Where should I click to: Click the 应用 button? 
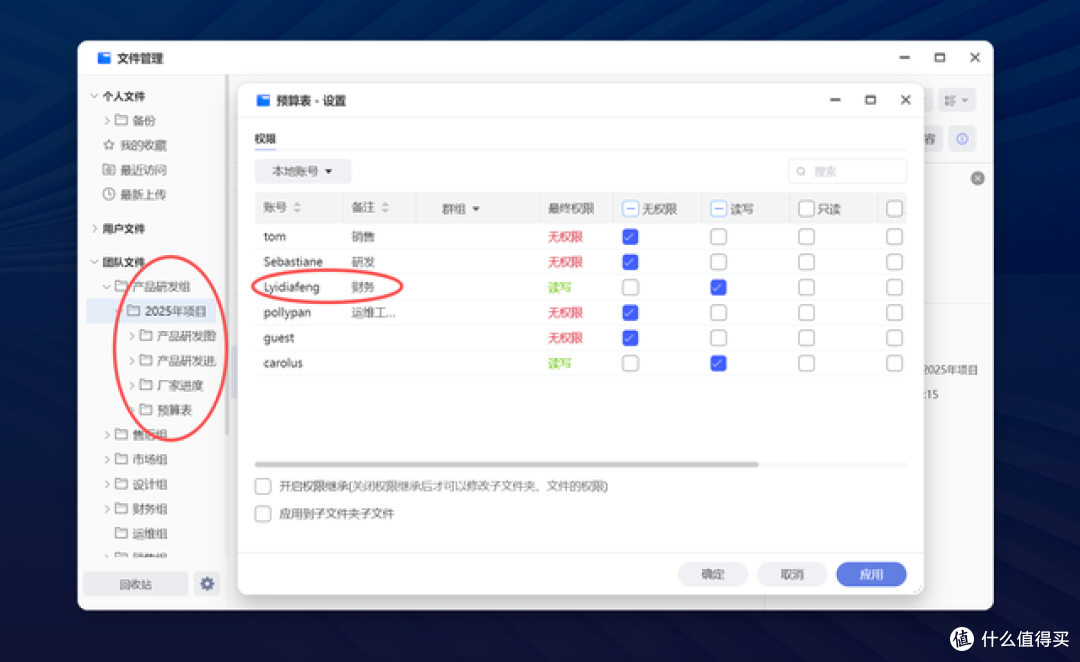click(x=871, y=574)
